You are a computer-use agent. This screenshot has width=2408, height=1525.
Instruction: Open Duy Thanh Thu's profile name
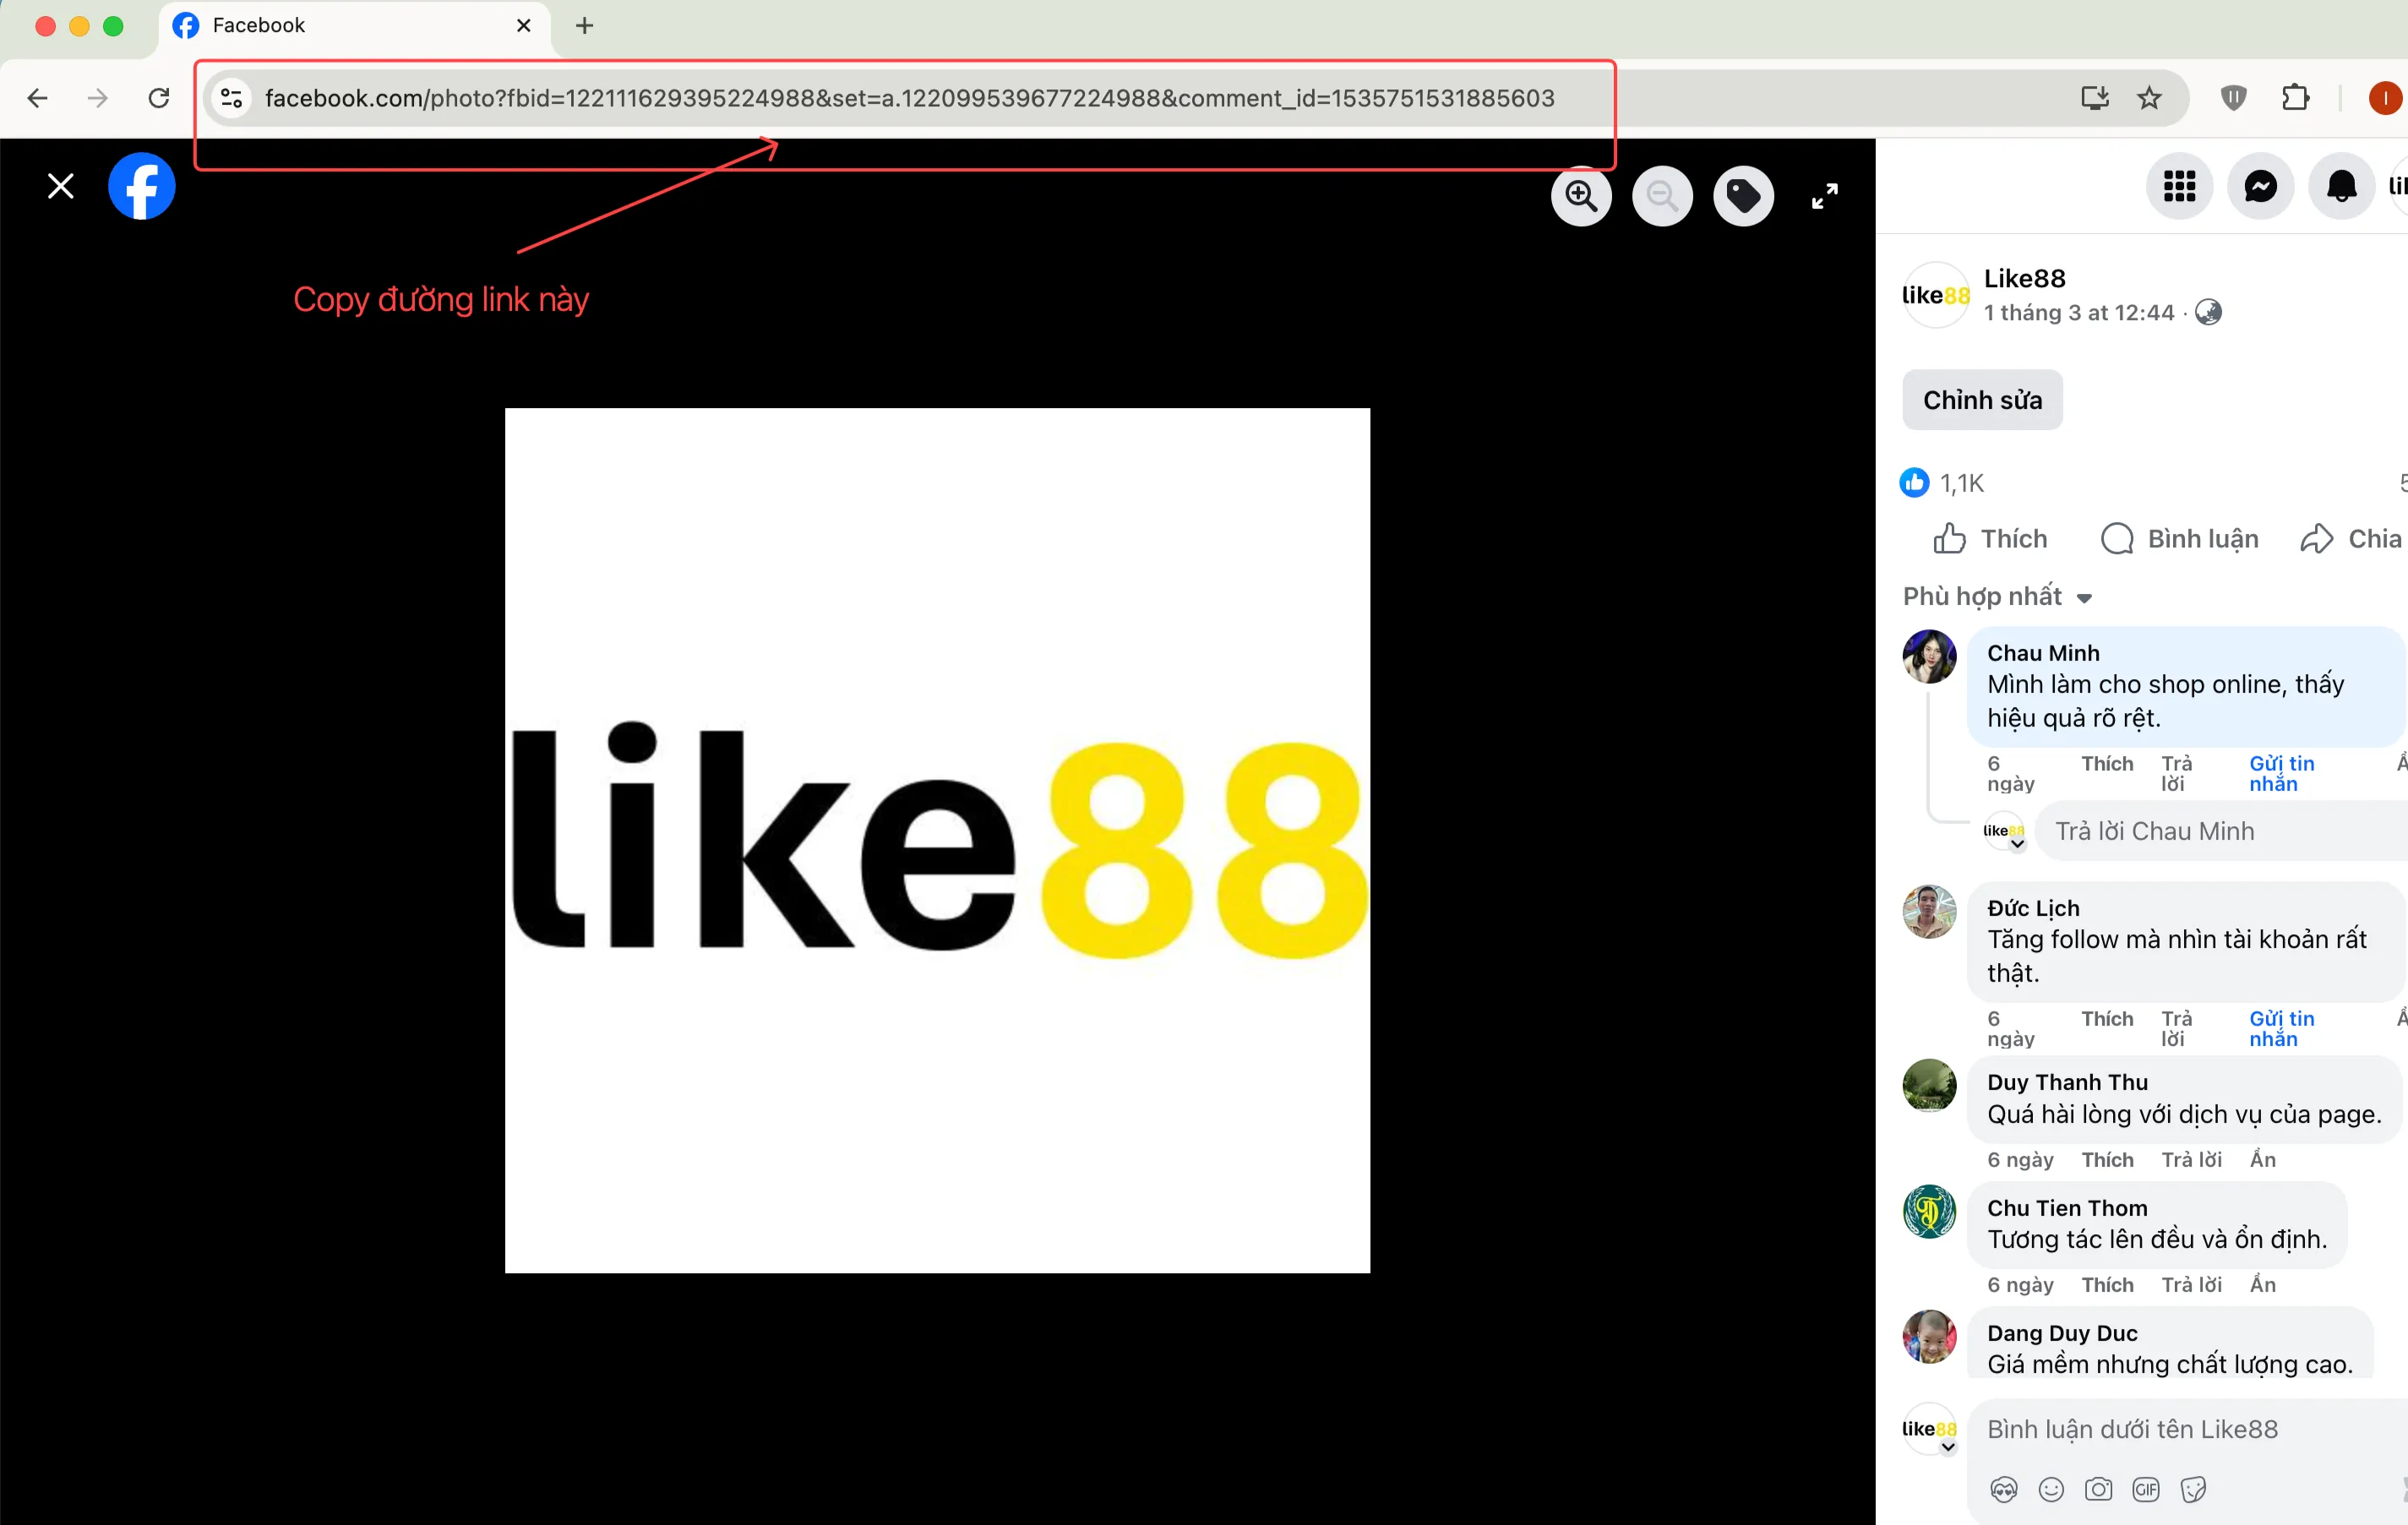click(2067, 1082)
